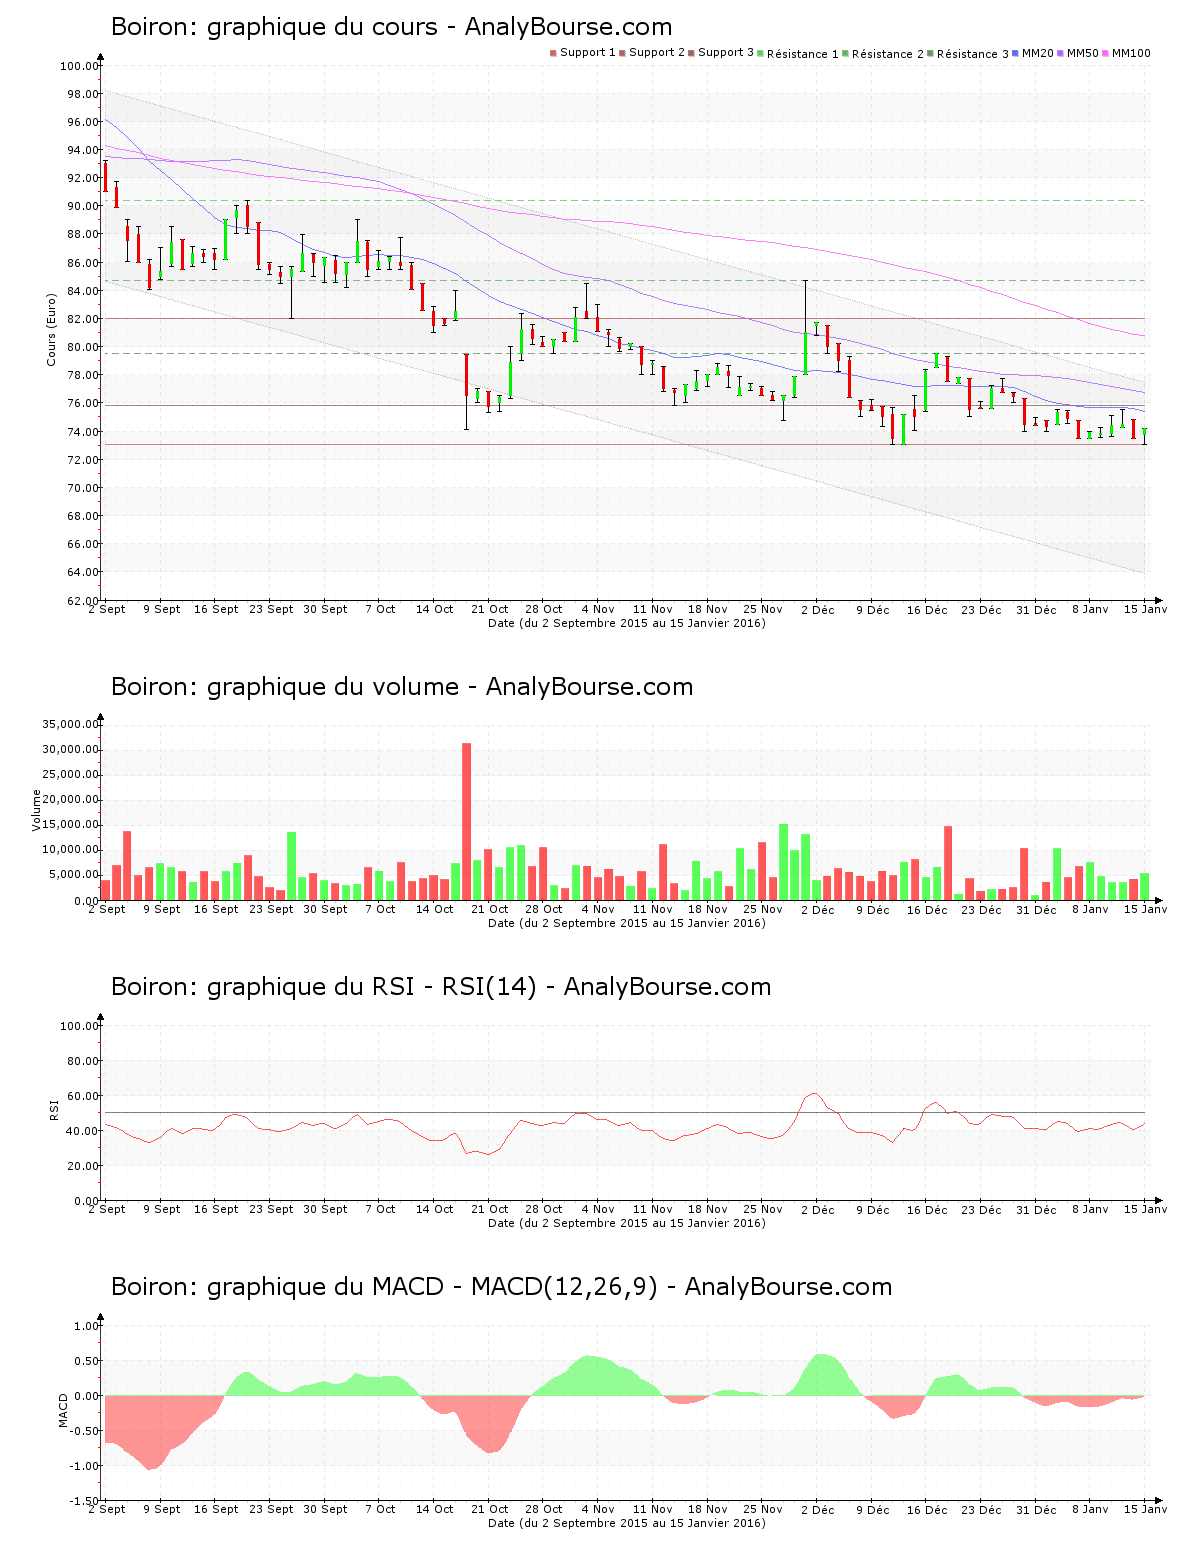Click the deepest red MACD trough
Screen dimensions: 1200x1550
tap(152, 1467)
